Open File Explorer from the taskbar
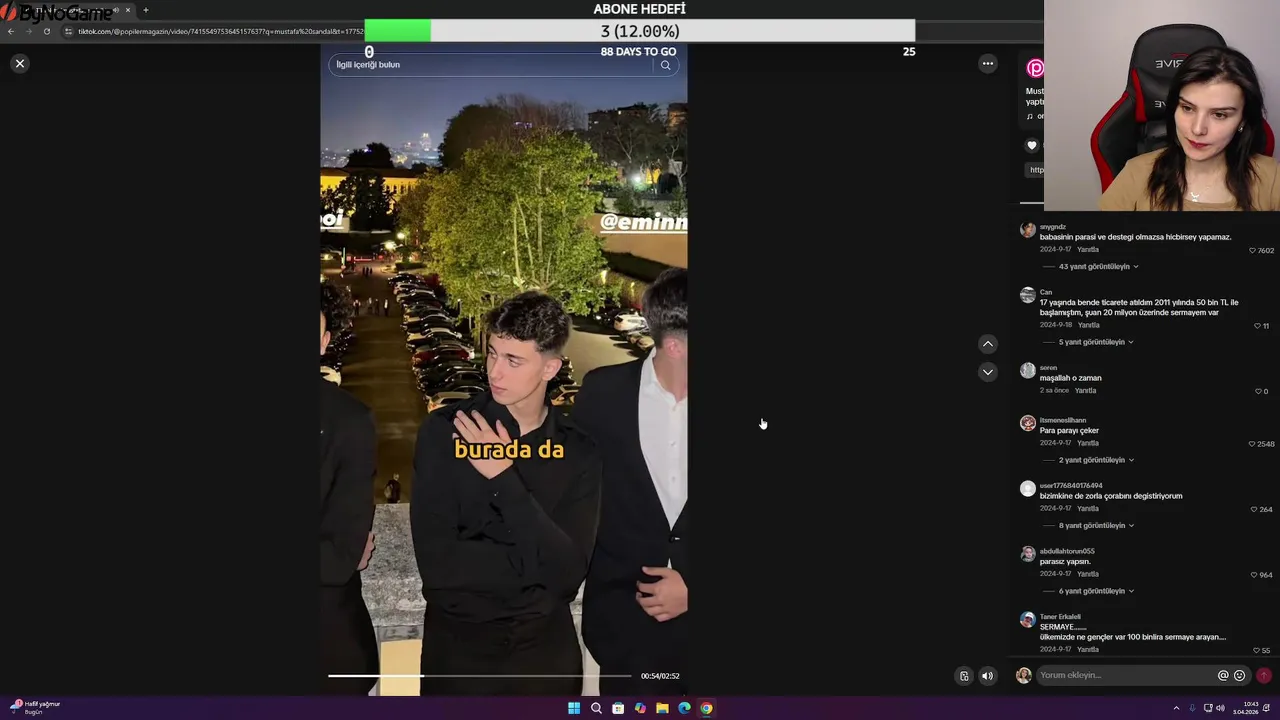 pos(662,708)
